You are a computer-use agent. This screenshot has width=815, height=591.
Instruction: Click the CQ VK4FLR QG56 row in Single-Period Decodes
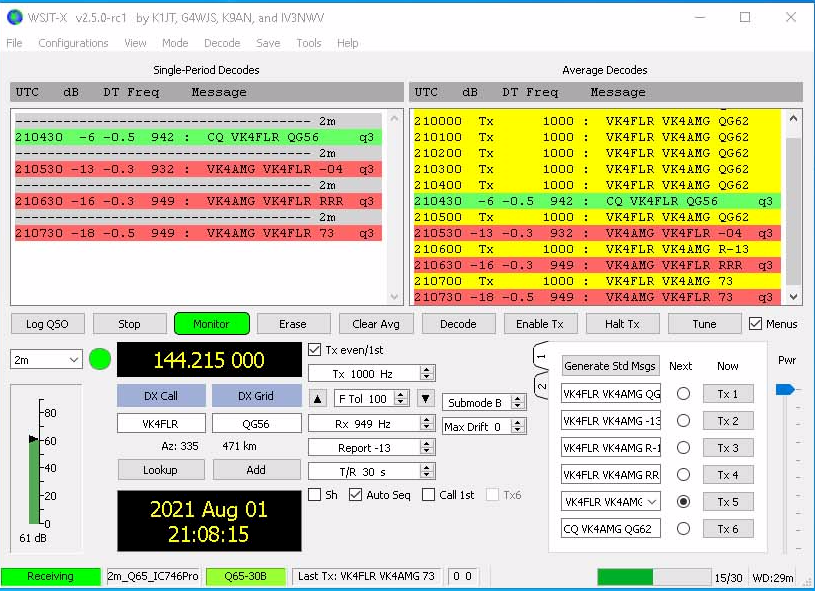click(198, 137)
